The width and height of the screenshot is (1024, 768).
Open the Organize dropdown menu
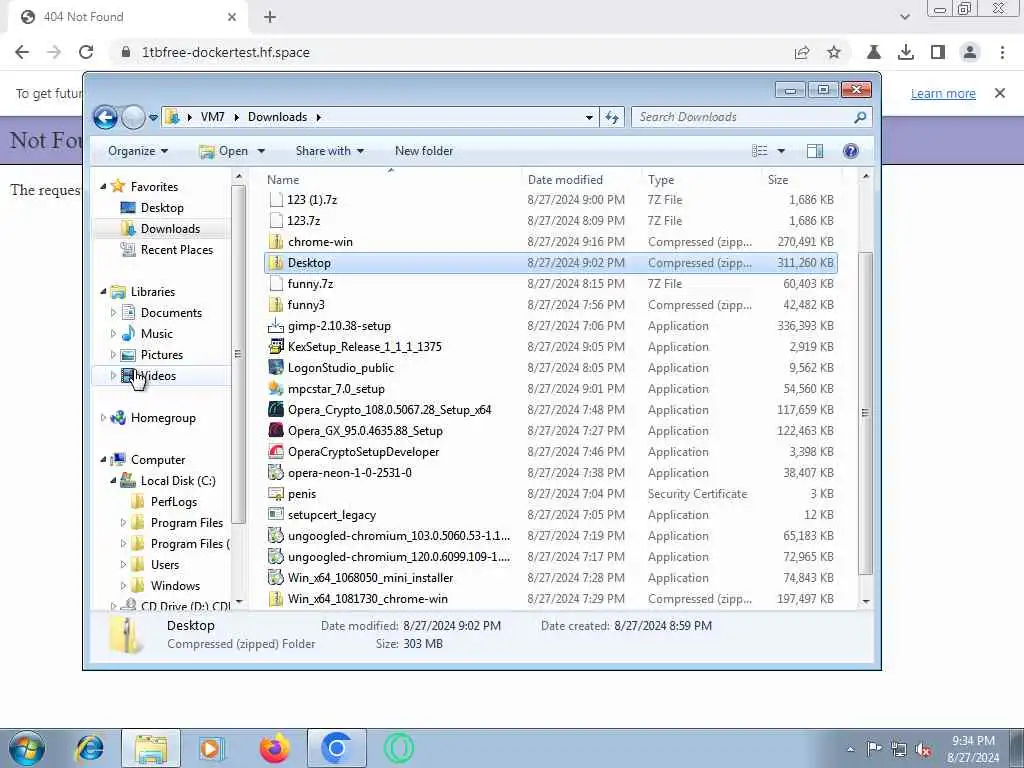coord(138,152)
